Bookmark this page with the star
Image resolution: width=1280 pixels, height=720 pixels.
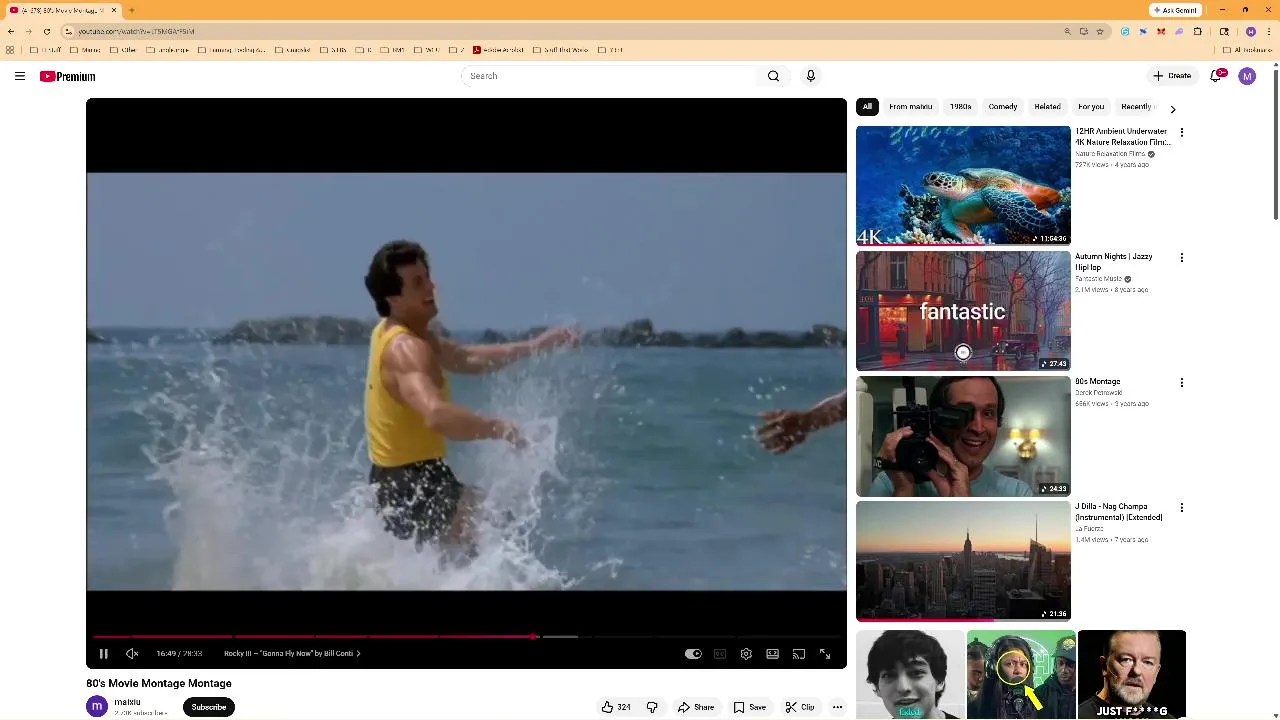point(1100,31)
